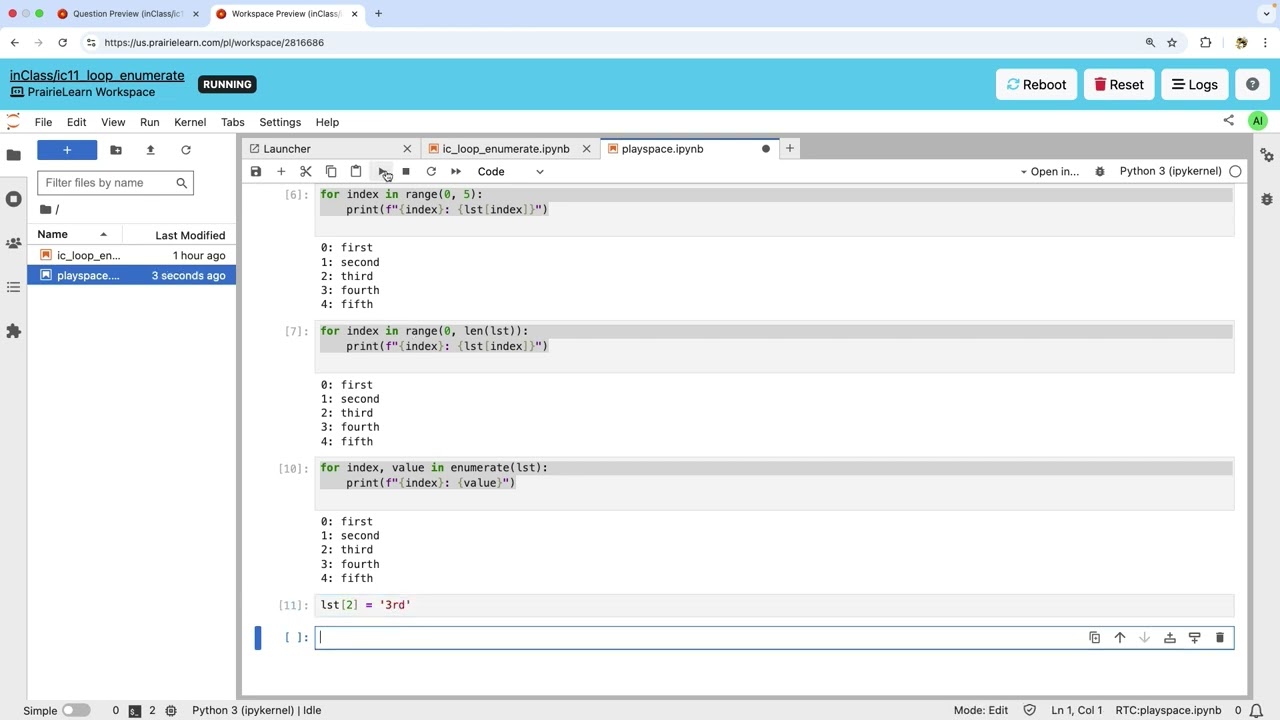Open the Settings menu

point(280,122)
